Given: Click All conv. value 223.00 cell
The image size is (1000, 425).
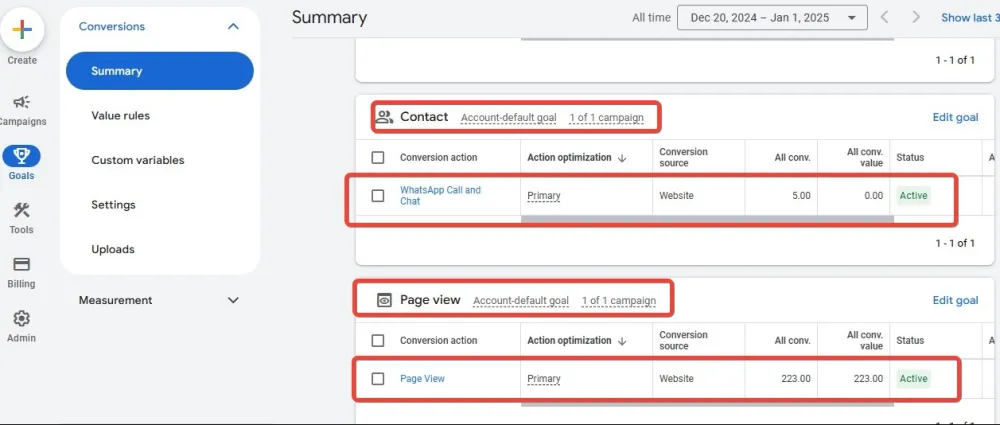Looking at the screenshot, I should (x=868, y=378).
